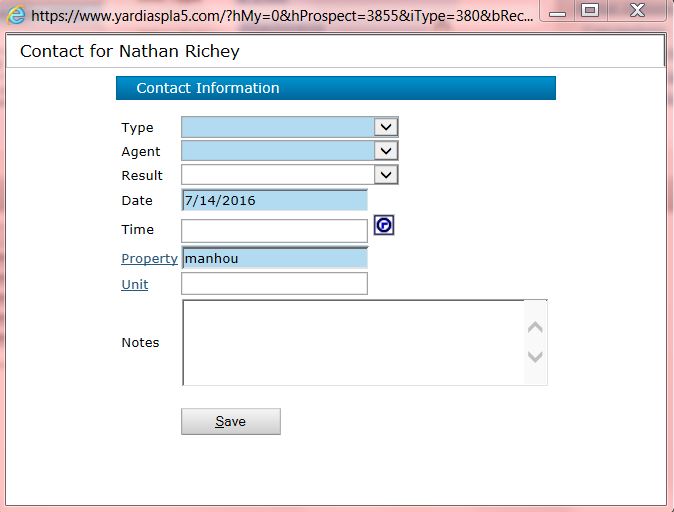Open the Unit link

pos(135,284)
